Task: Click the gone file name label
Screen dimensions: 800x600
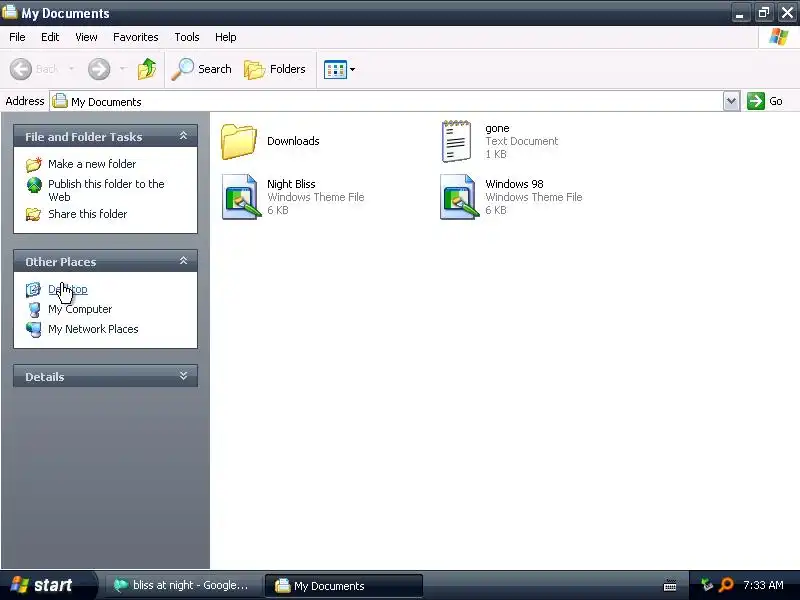Action: pyautogui.click(x=497, y=128)
